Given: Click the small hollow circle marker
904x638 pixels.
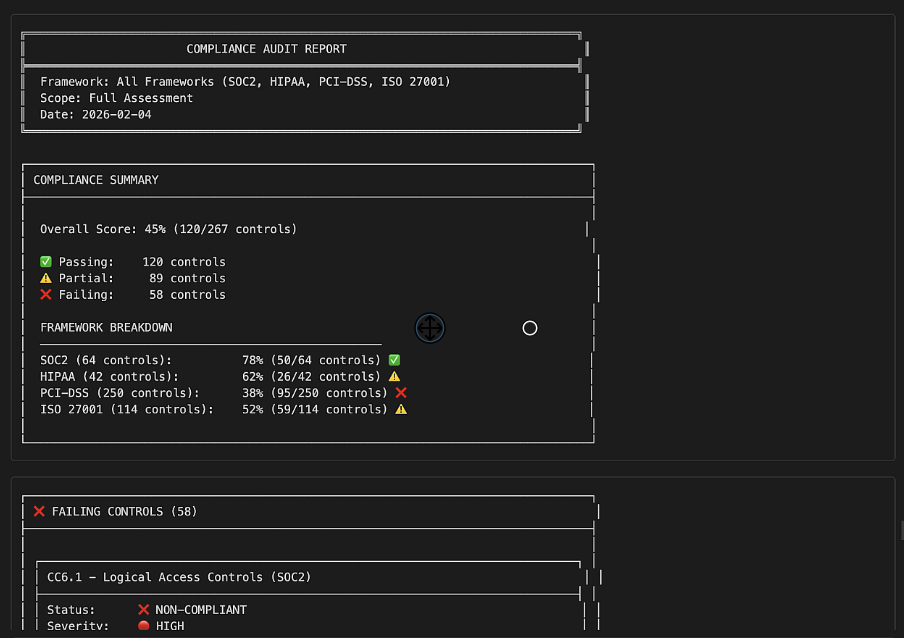Looking at the screenshot, I should [x=530, y=328].
